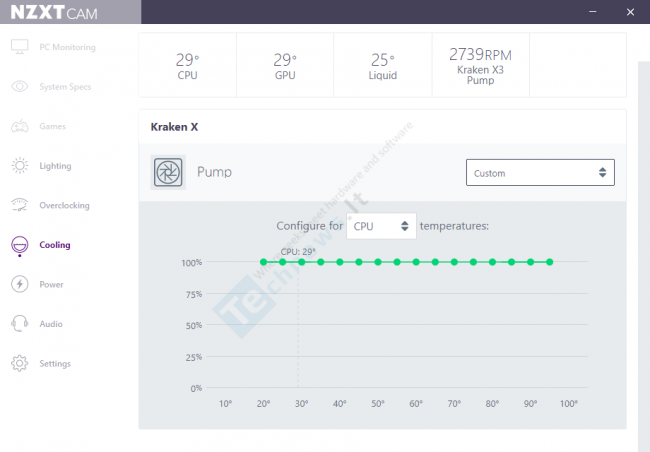Open the Games menu item
This screenshot has width=650, height=452.
(53, 126)
